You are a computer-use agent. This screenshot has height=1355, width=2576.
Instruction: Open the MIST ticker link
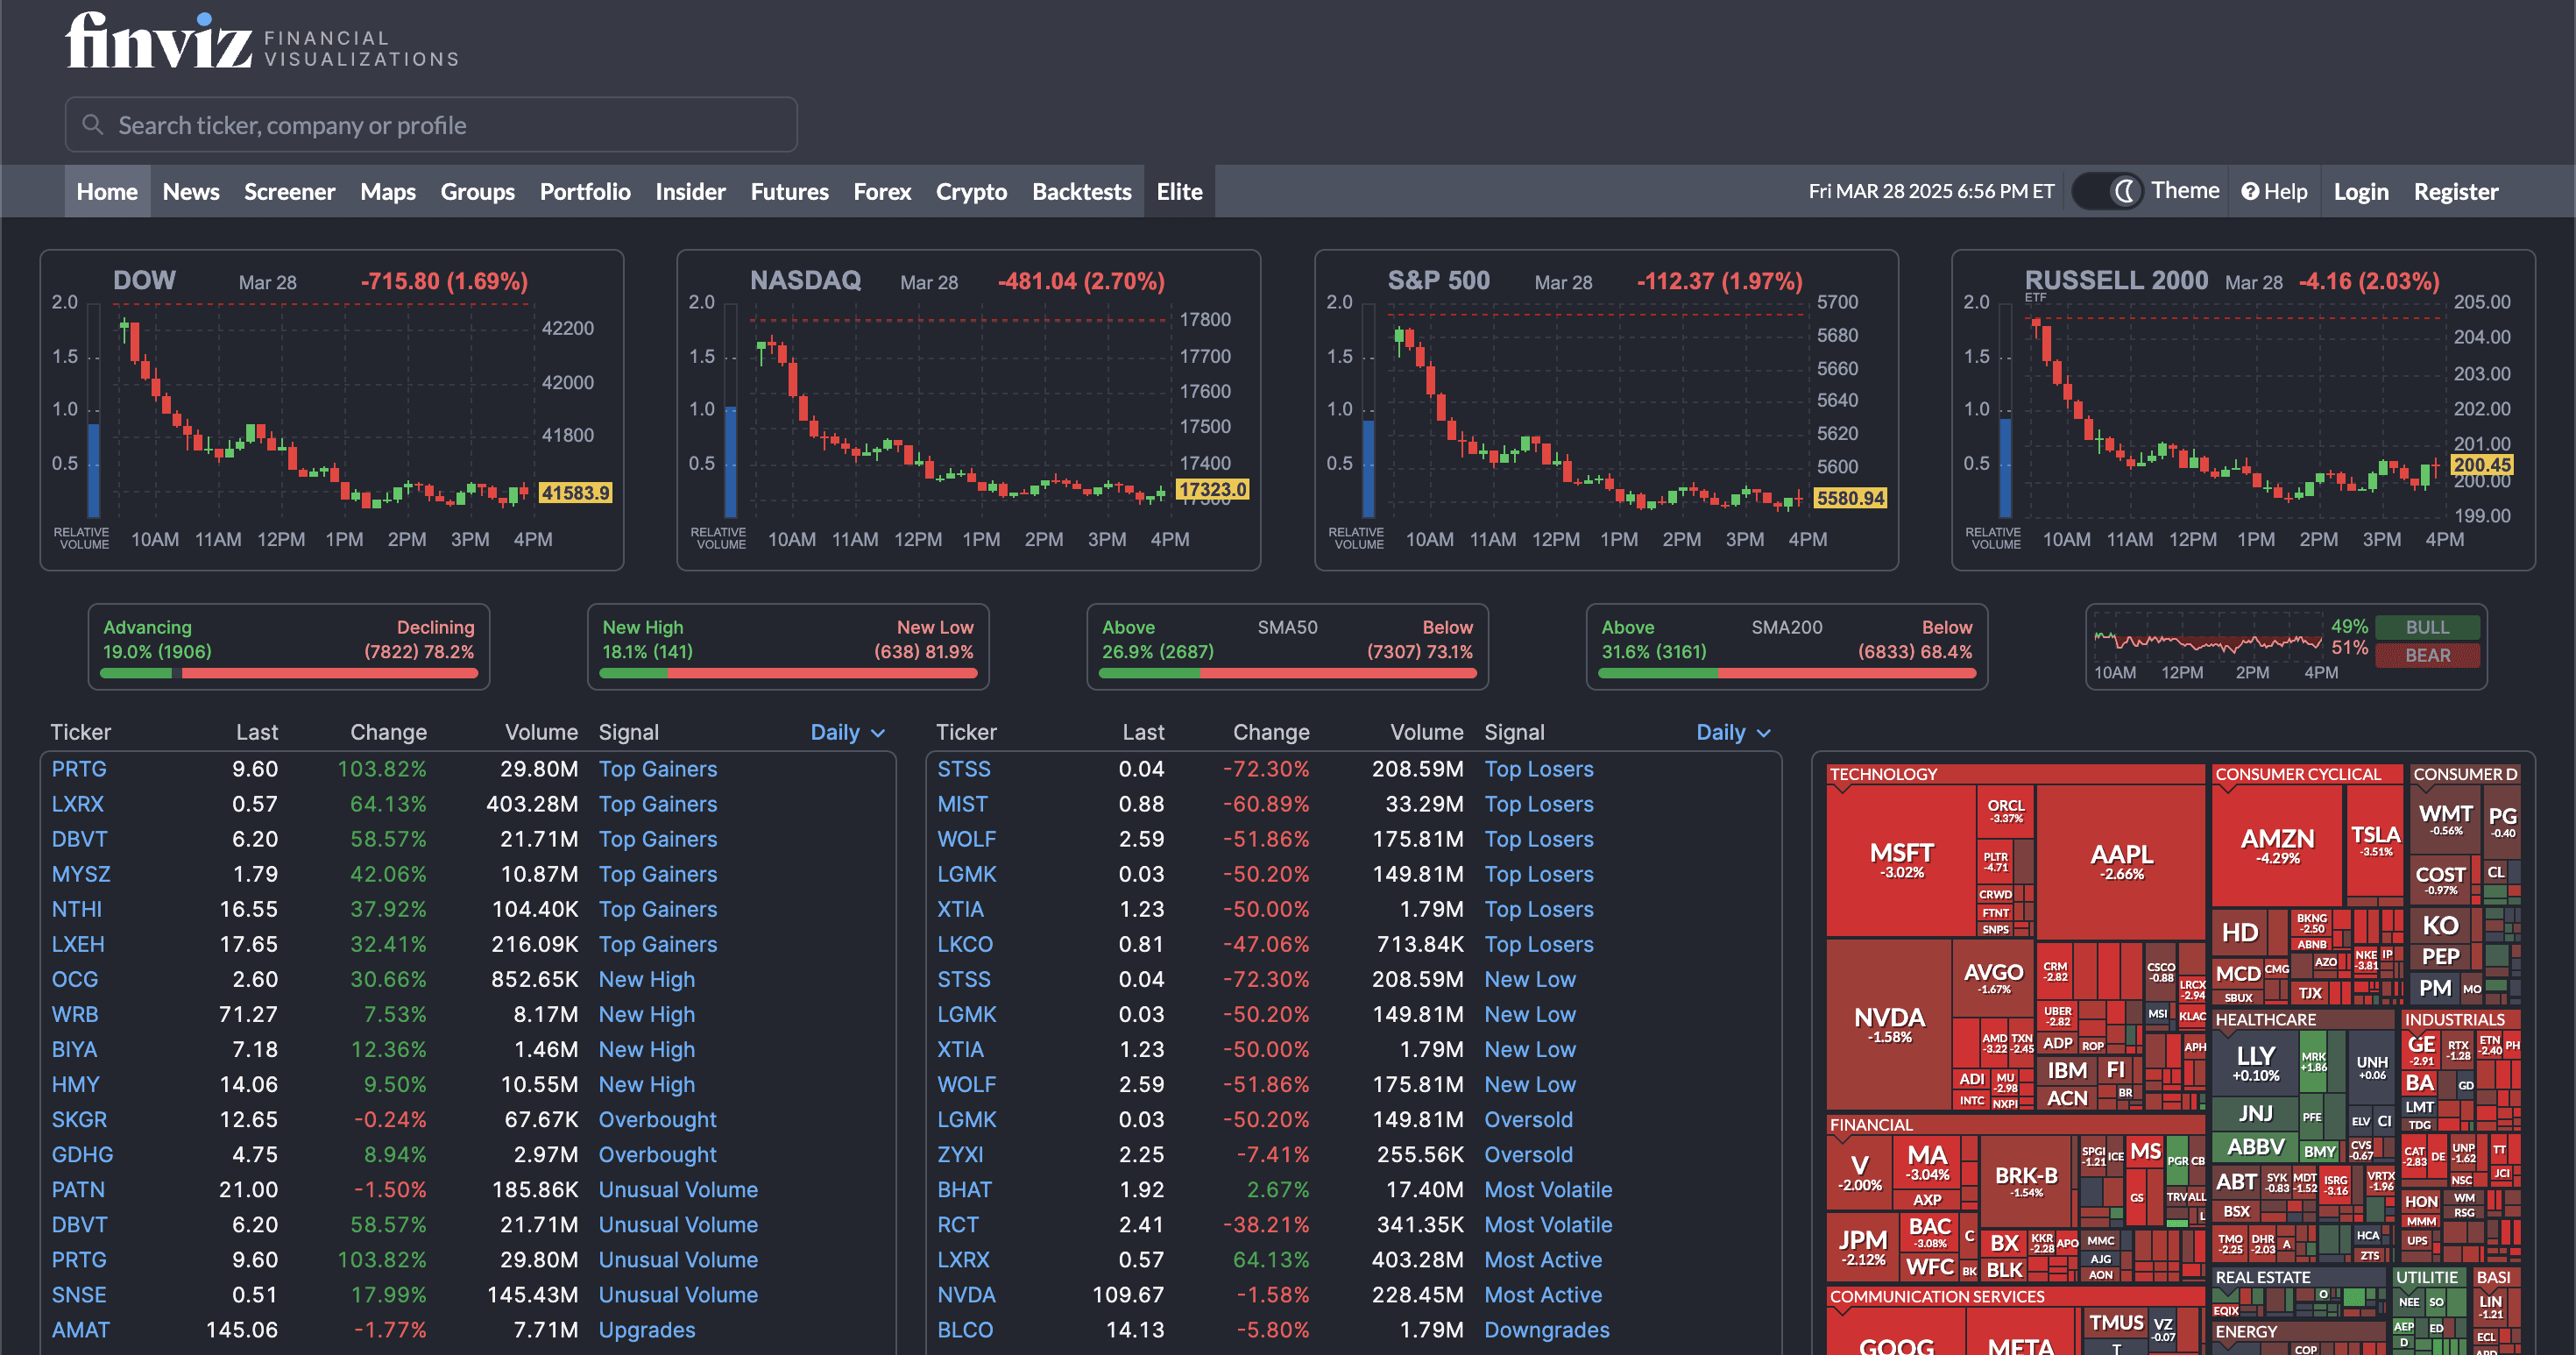pos(962,804)
